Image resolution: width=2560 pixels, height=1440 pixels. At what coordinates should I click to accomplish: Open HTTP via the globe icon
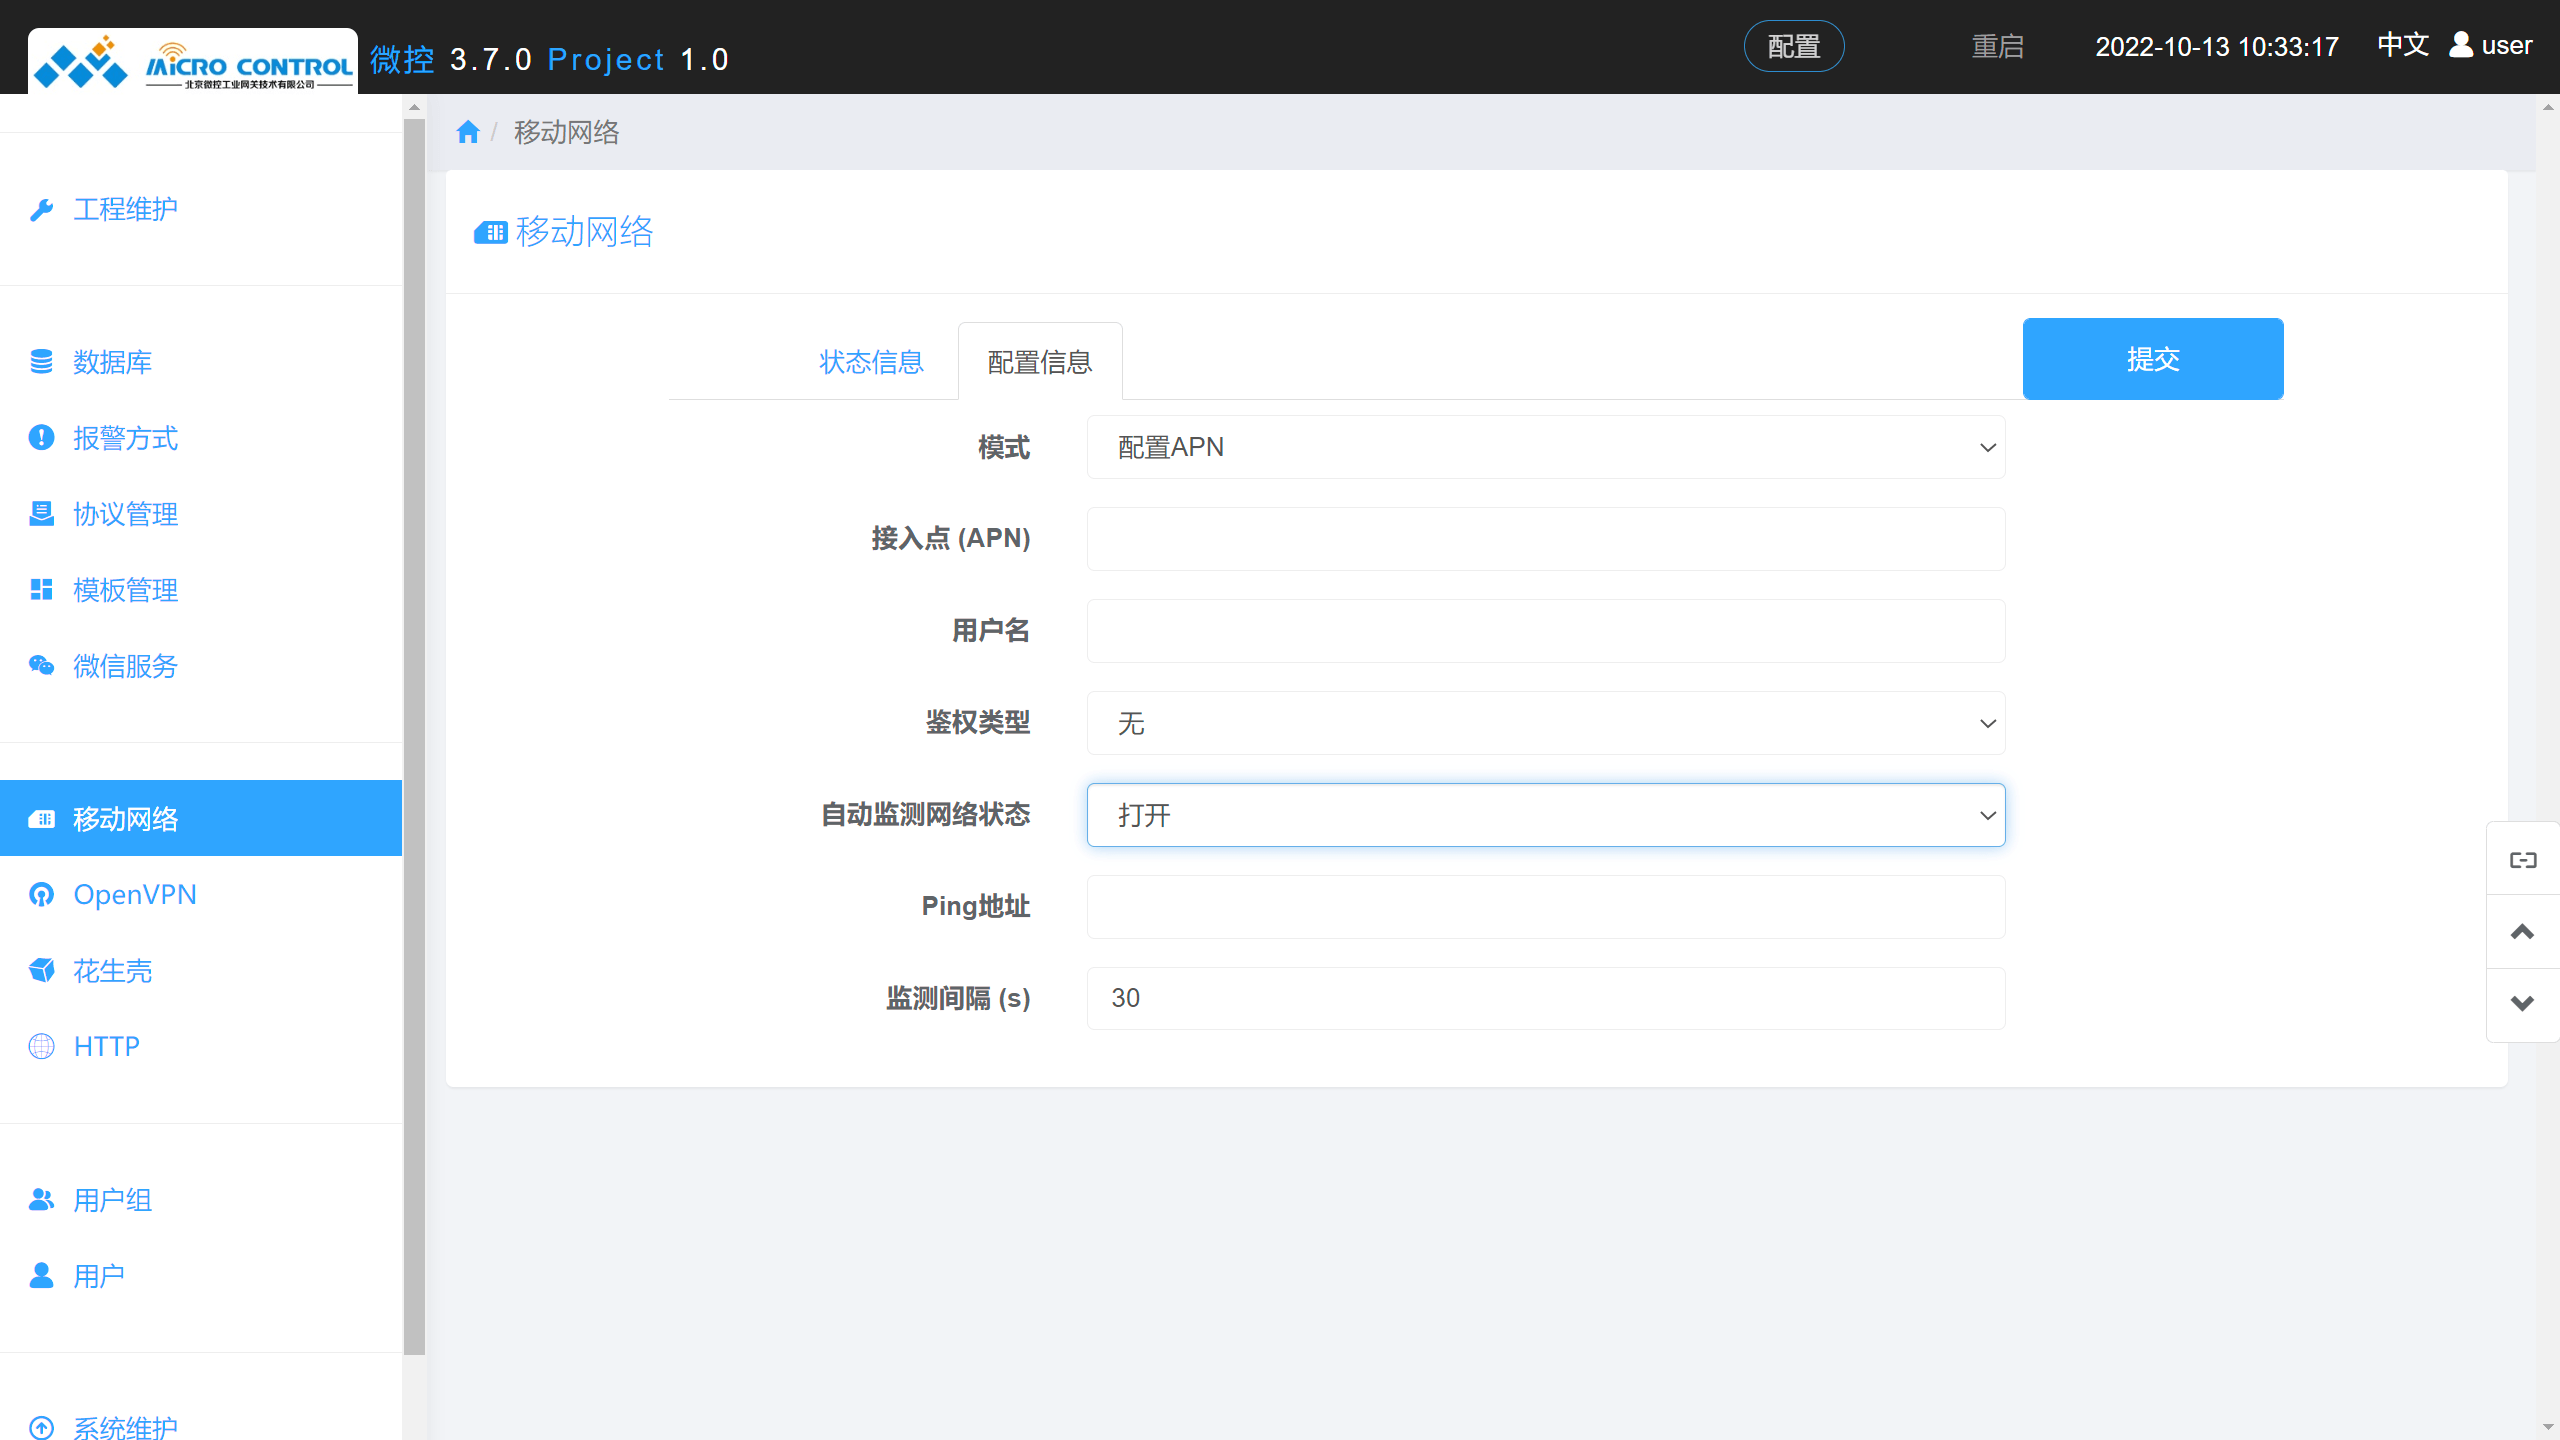(x=41, y=1046)
